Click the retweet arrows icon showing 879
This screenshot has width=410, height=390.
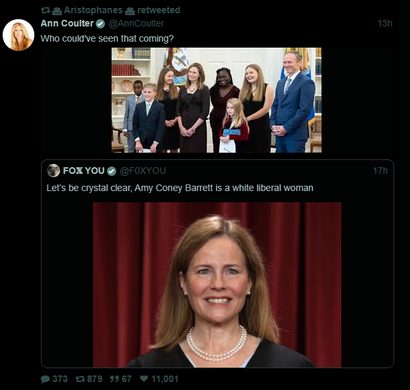pyautogui.click(x=80, y=379)
